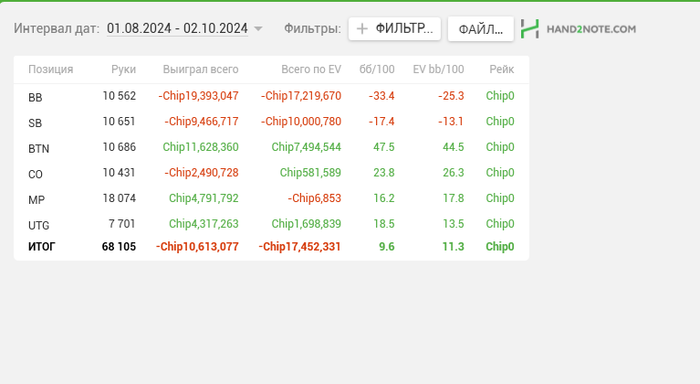This screenshot has width=700, height=384.
Task: Open the date range 01.08.2024 - 02.10.2024
Action: click(x=177, y=29)
